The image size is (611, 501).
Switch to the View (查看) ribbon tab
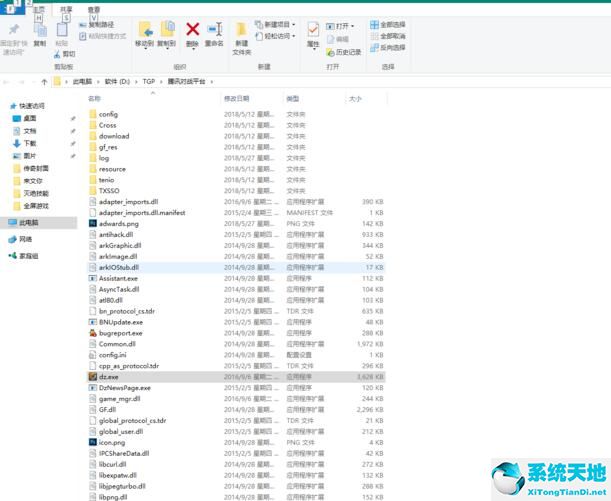click(93, 9)
